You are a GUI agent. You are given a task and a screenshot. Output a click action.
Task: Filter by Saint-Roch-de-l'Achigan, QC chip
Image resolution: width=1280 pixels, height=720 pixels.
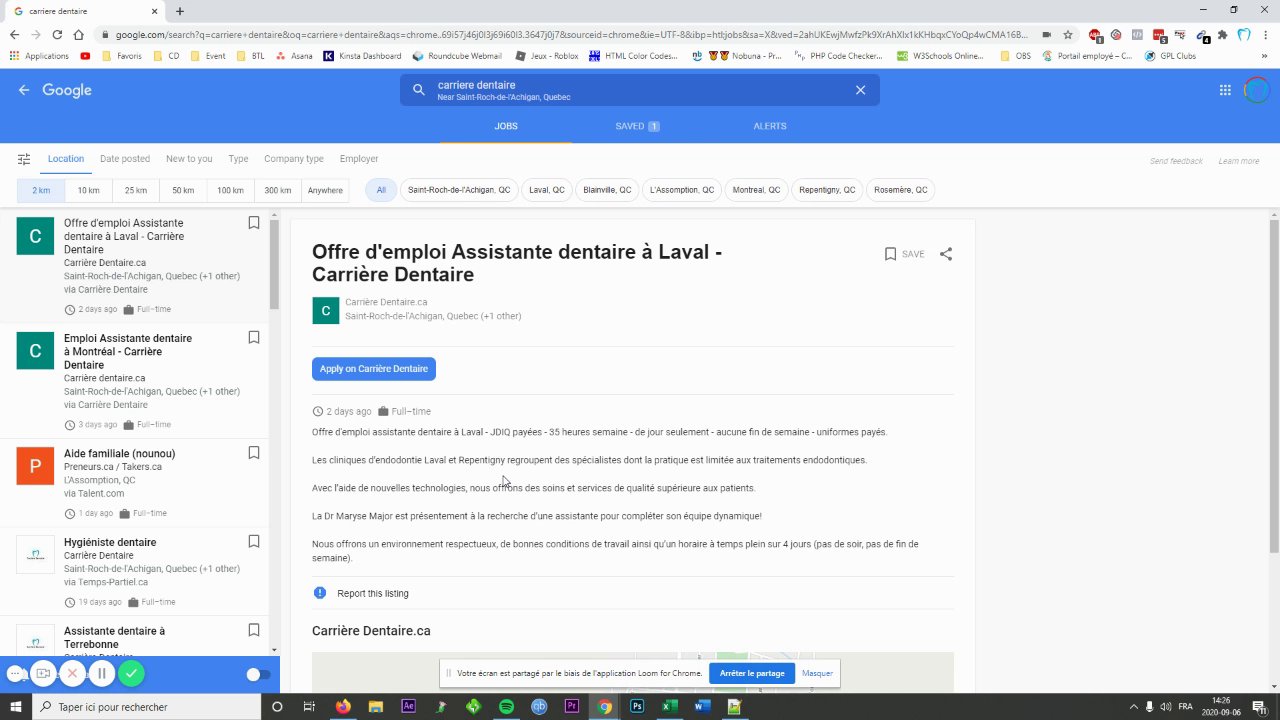click(459, 190)
